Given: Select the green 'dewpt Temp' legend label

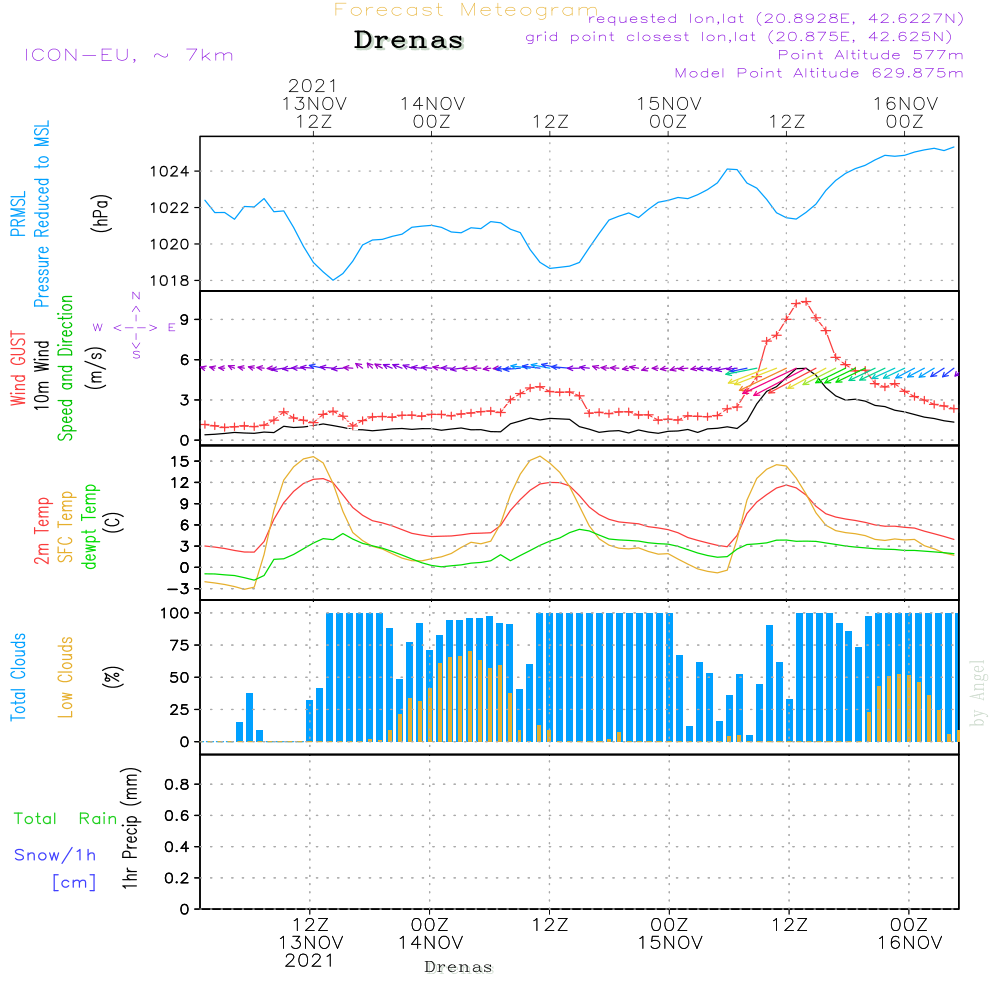Looking at the screenshot, I should pyautogui.click(x=89, y=526).
